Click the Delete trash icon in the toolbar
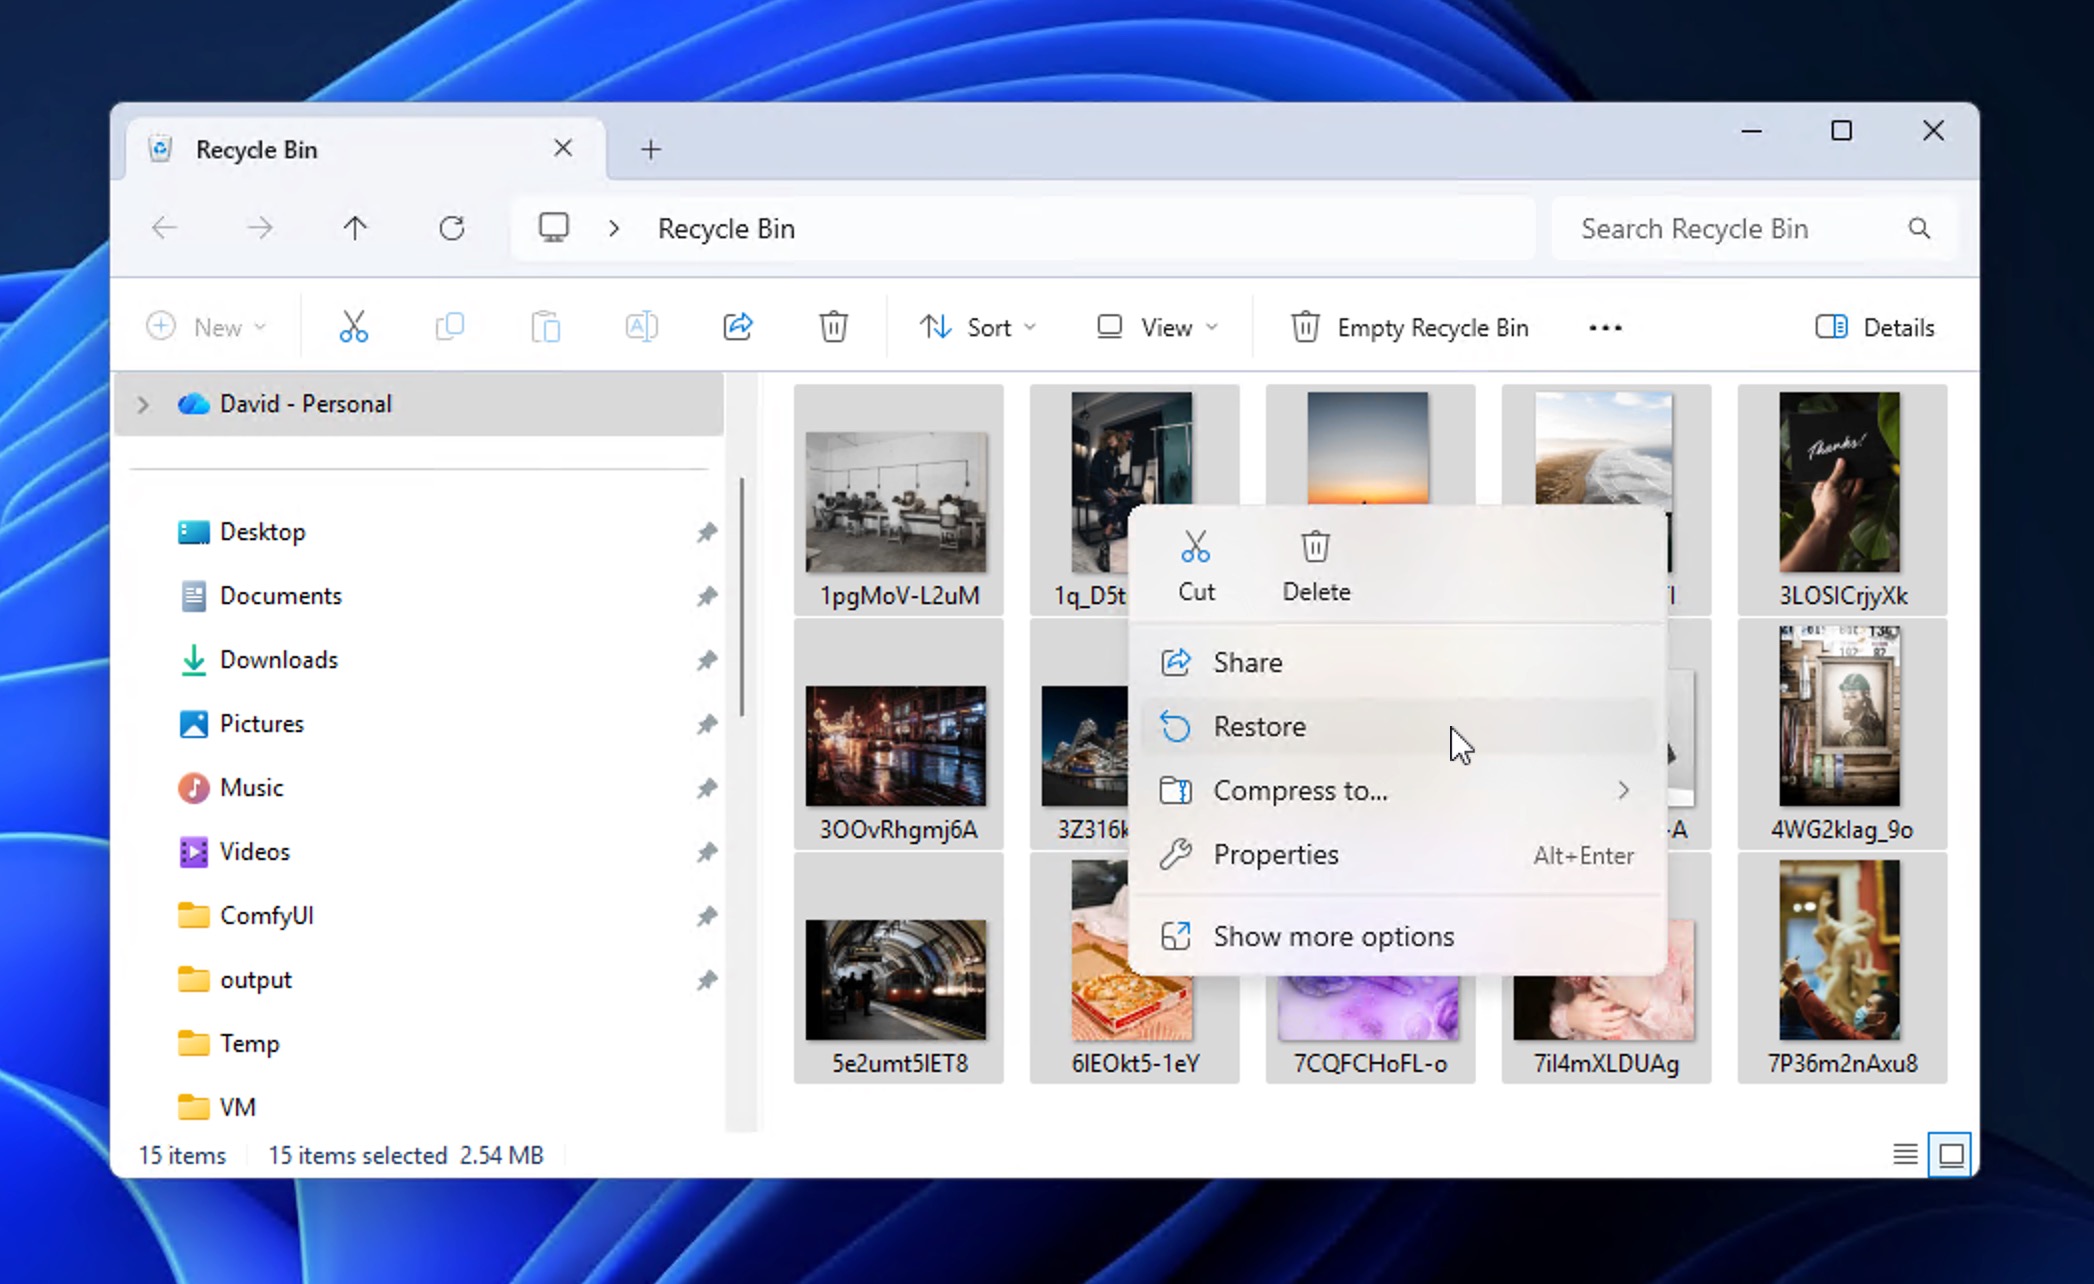The width and height of the screenshot is (2094, 1284). click(x=833, y=326)
